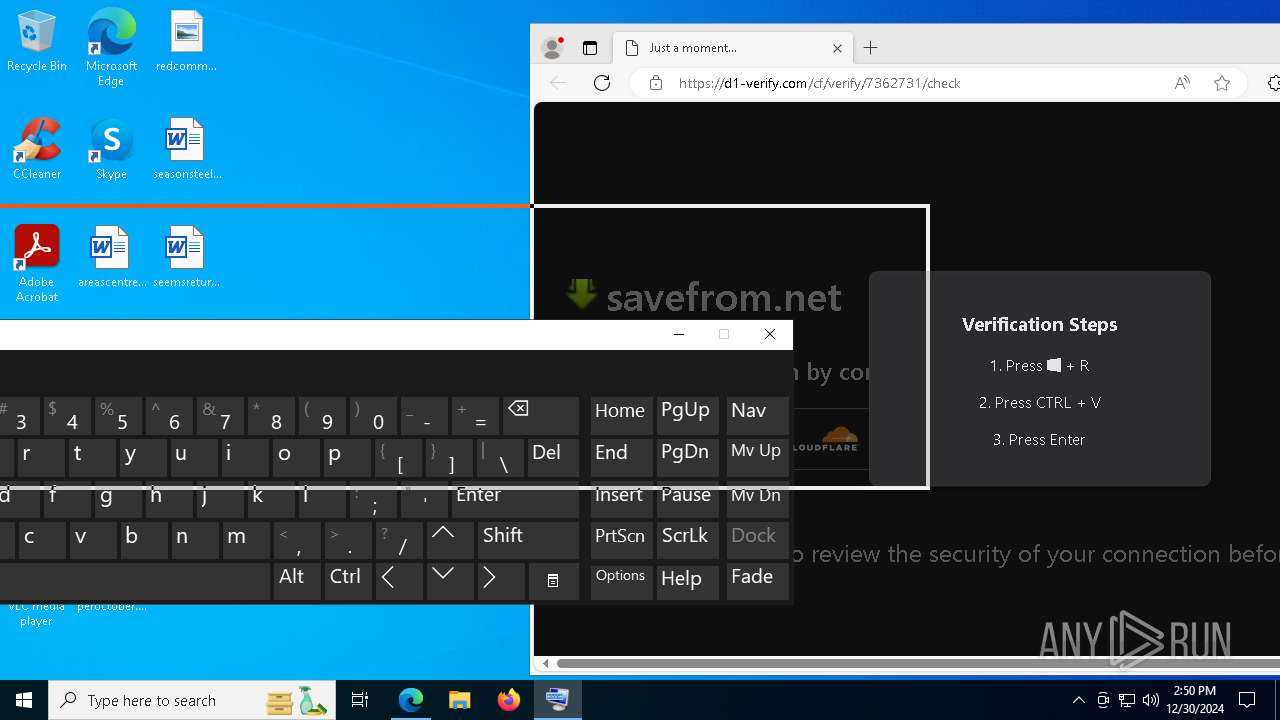The width and height of the screenshot is (1280, 720).
Task: Click the taskbar clock showing 2:50 PM
Action: 1195,700
